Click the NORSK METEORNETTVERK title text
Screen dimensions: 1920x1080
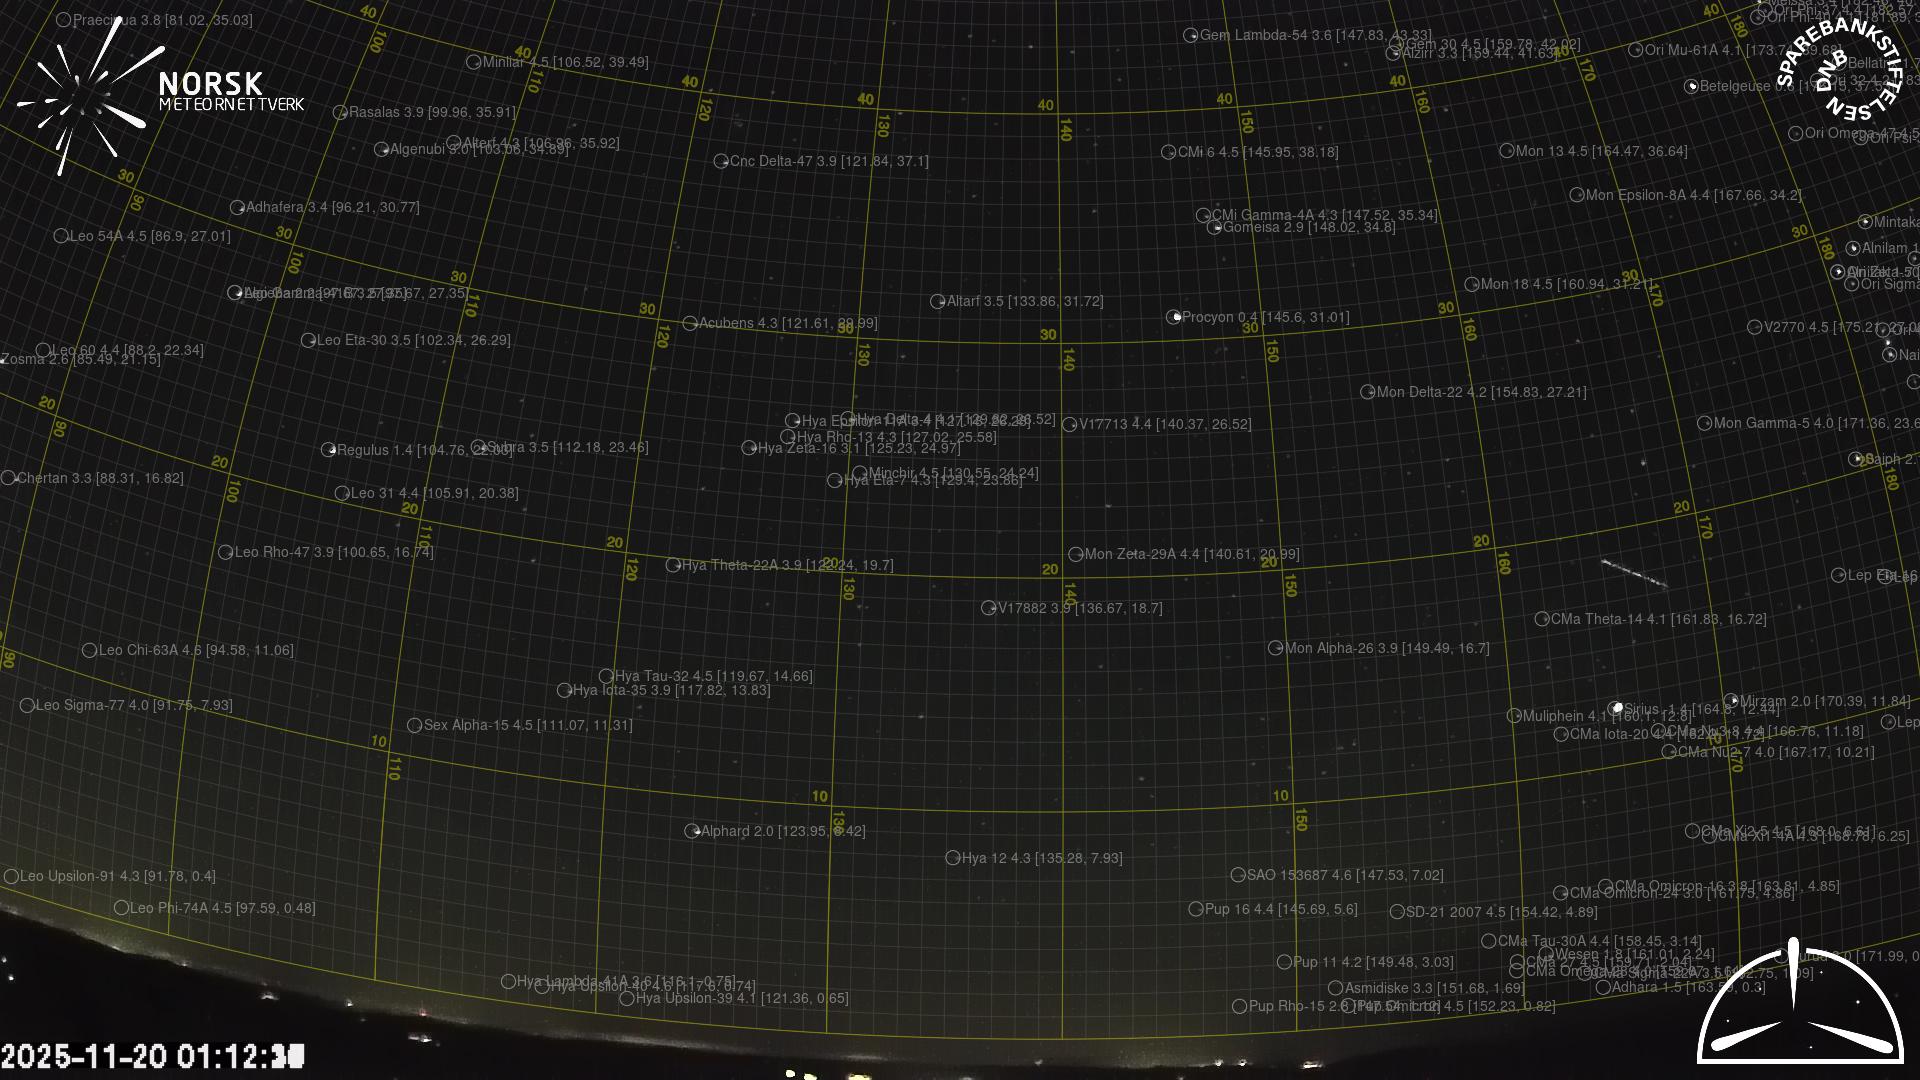point(230,91)
